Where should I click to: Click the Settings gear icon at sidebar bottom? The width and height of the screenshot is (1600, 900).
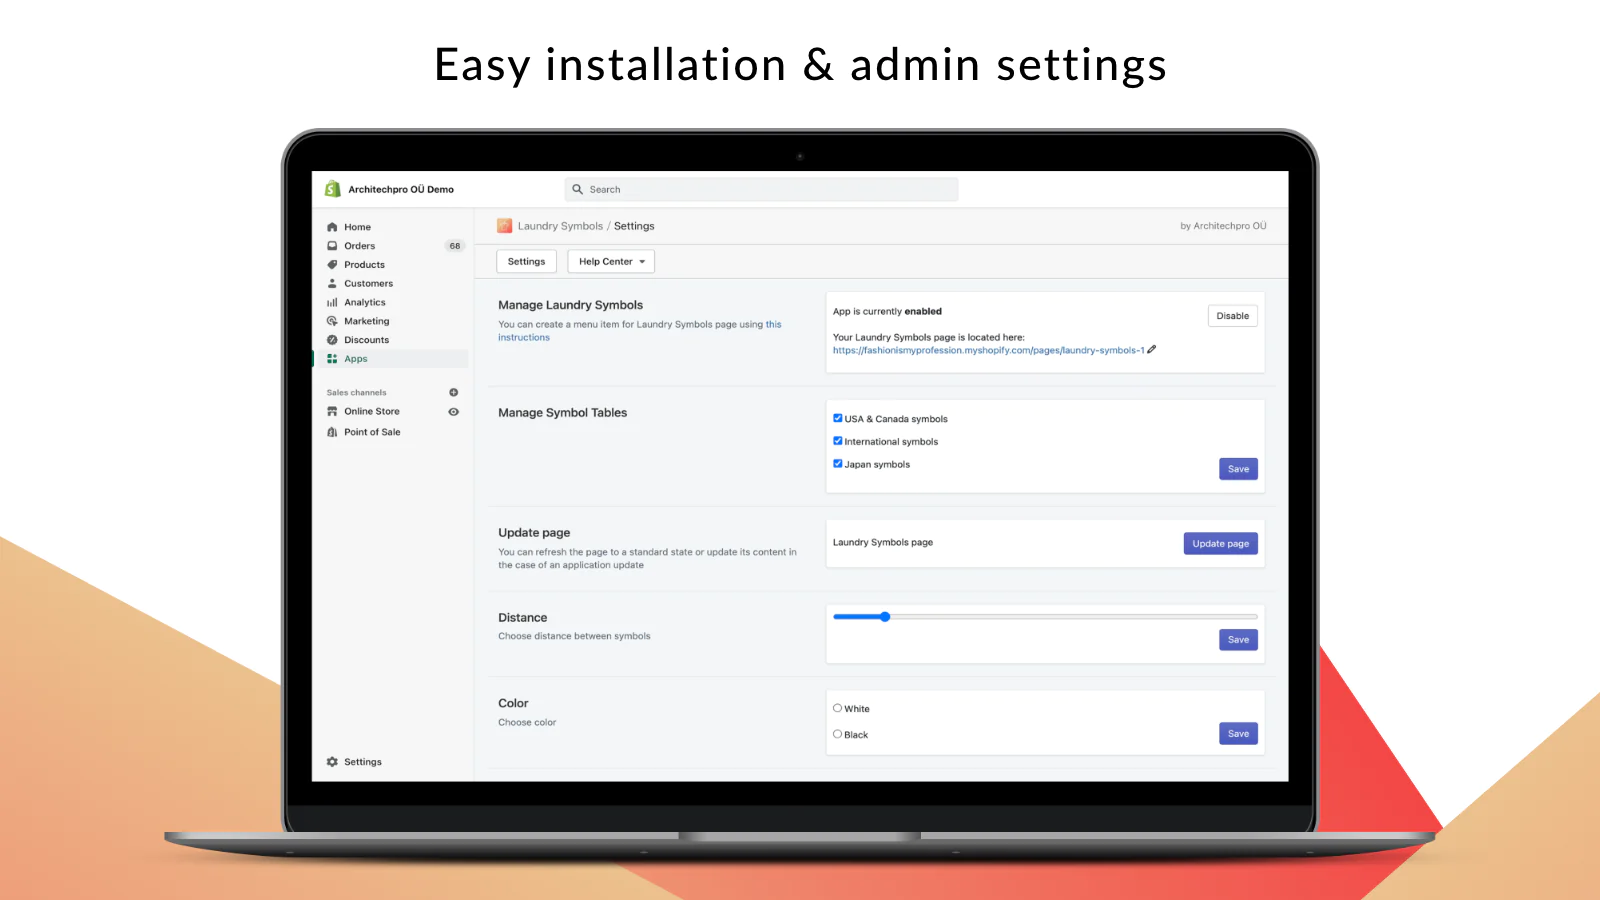(x=332, y=762)
